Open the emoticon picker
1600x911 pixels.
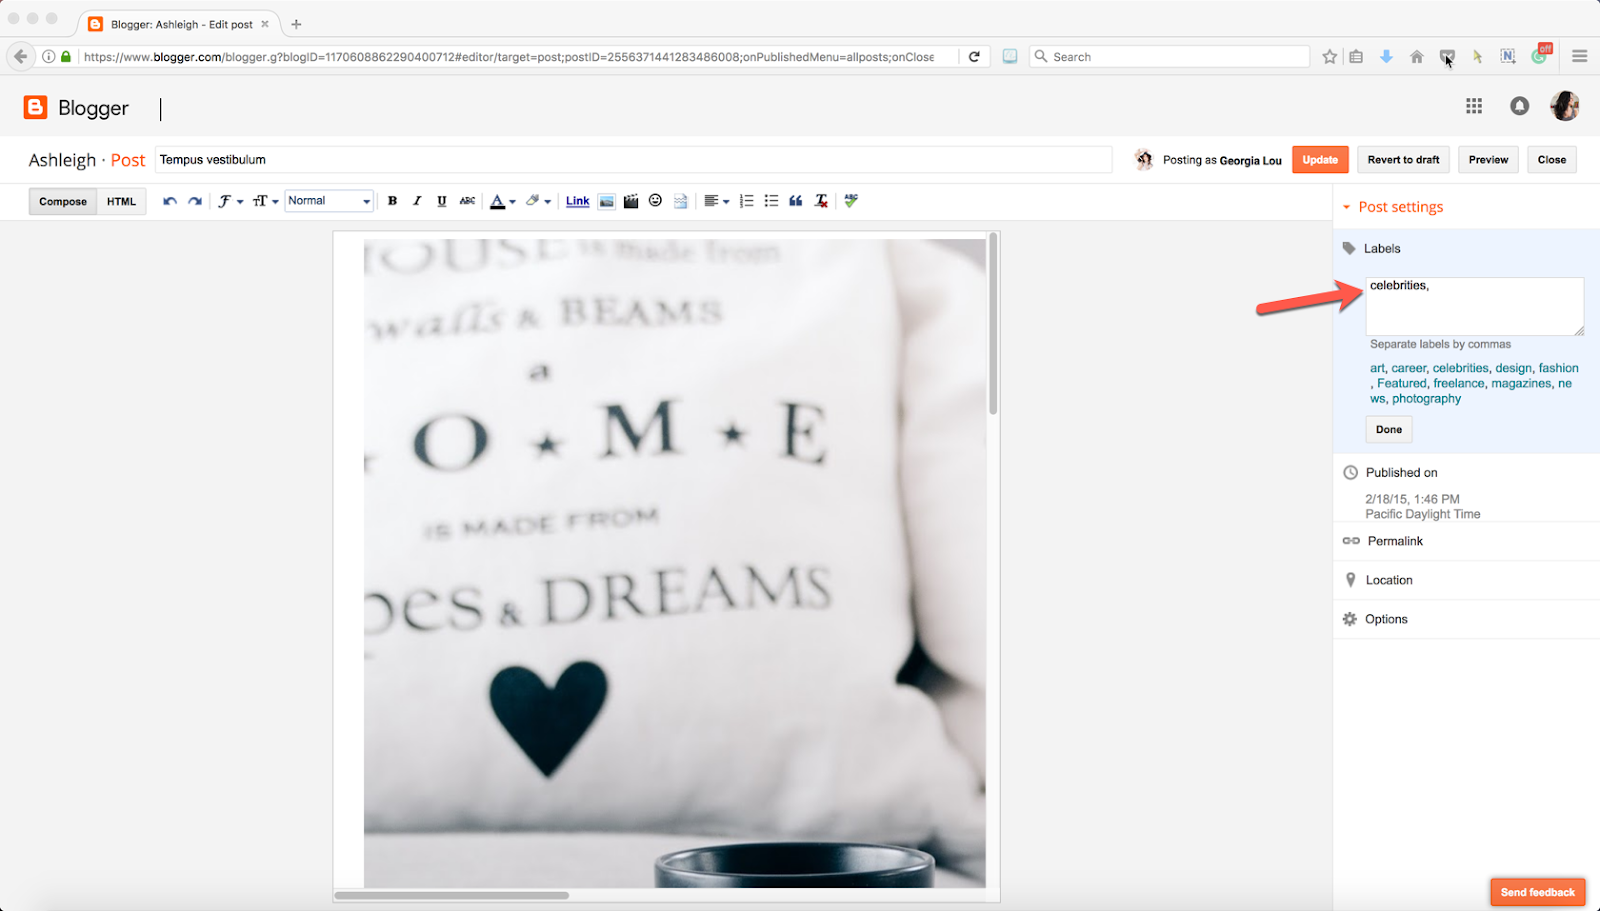(655, 200)
